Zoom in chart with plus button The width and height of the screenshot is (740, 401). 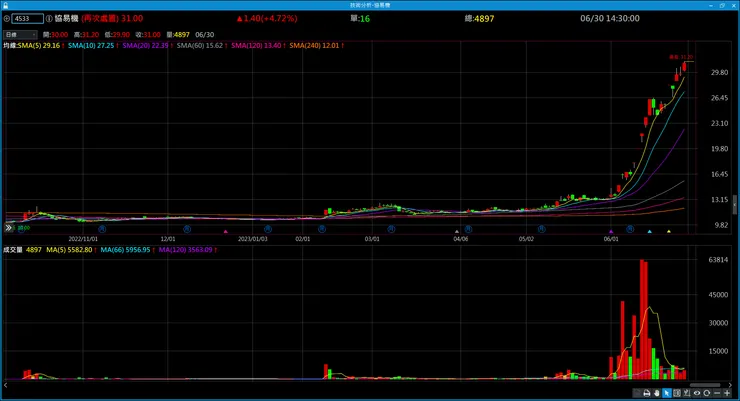[x=727, y=393]
